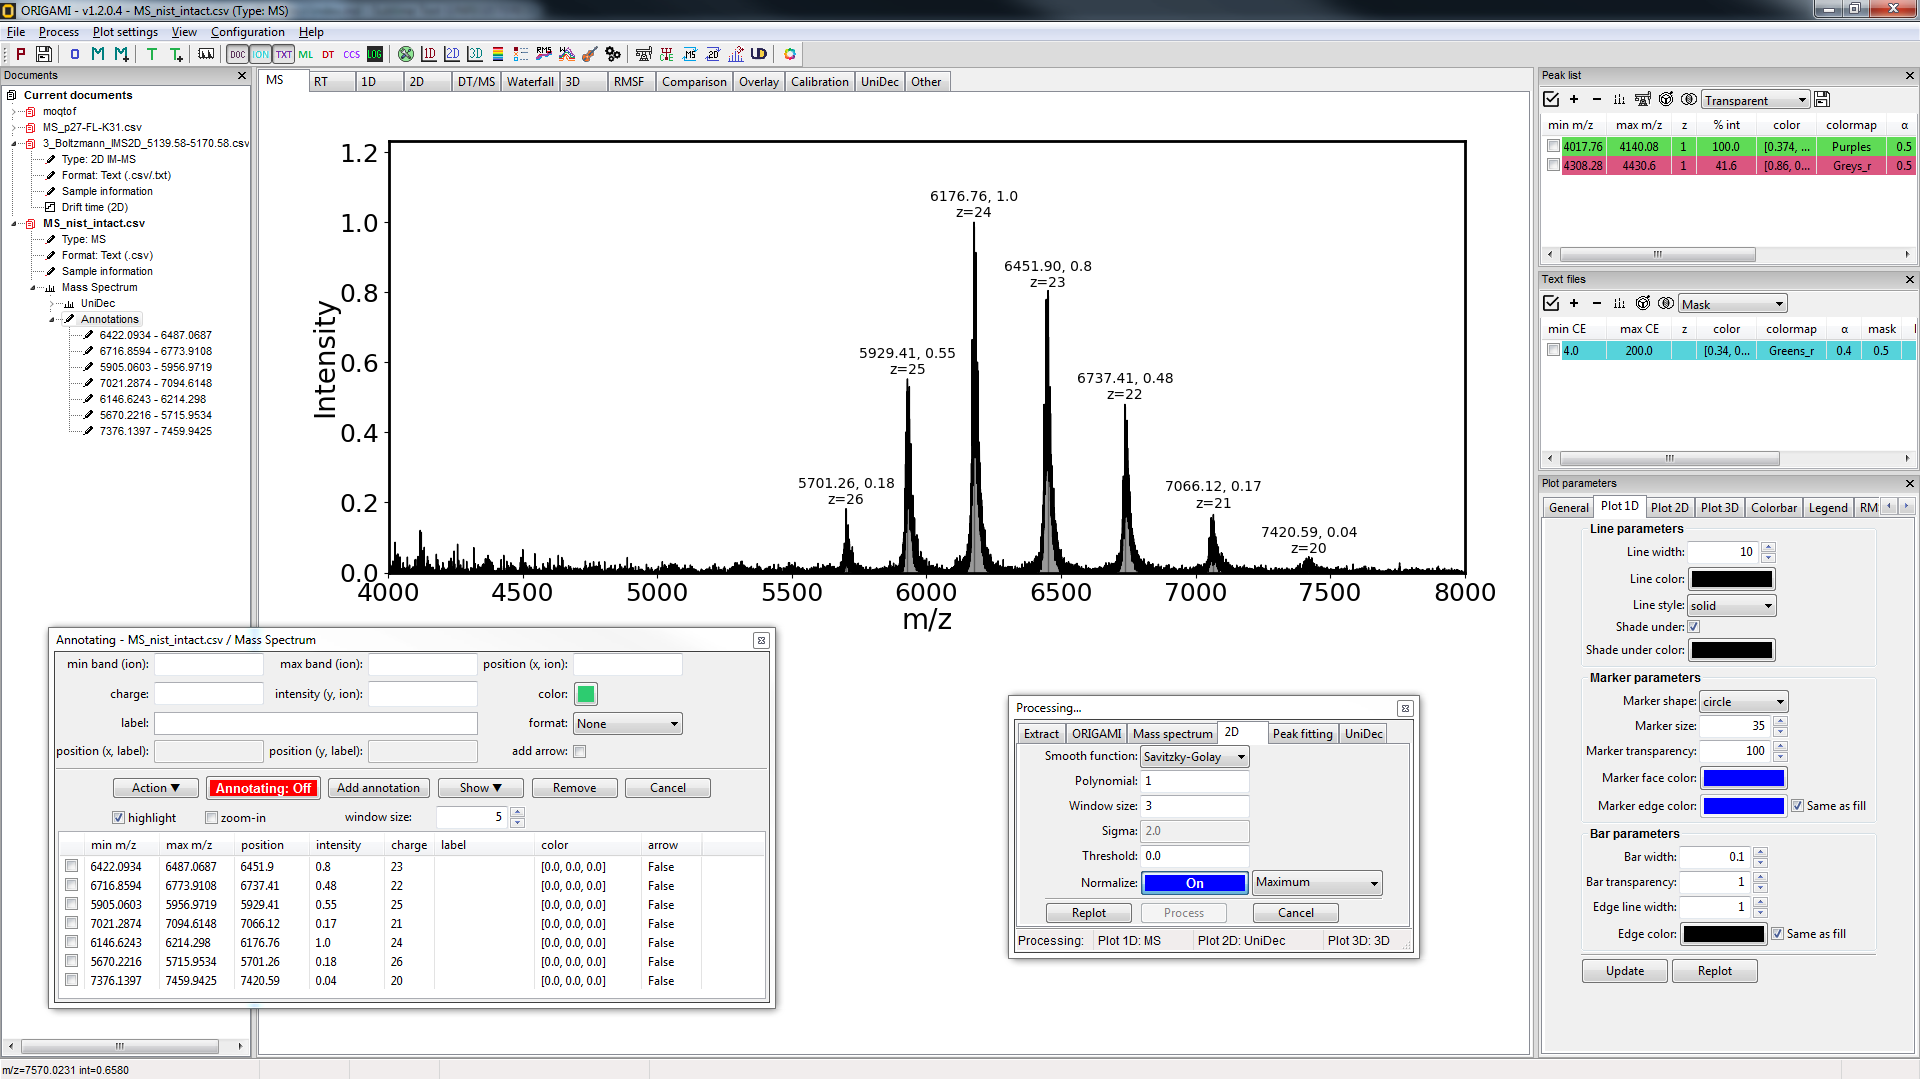The width and height of the screenshot is (1920, 1080).
Task: Open the Plot settings menu
Action: (125, 32)
